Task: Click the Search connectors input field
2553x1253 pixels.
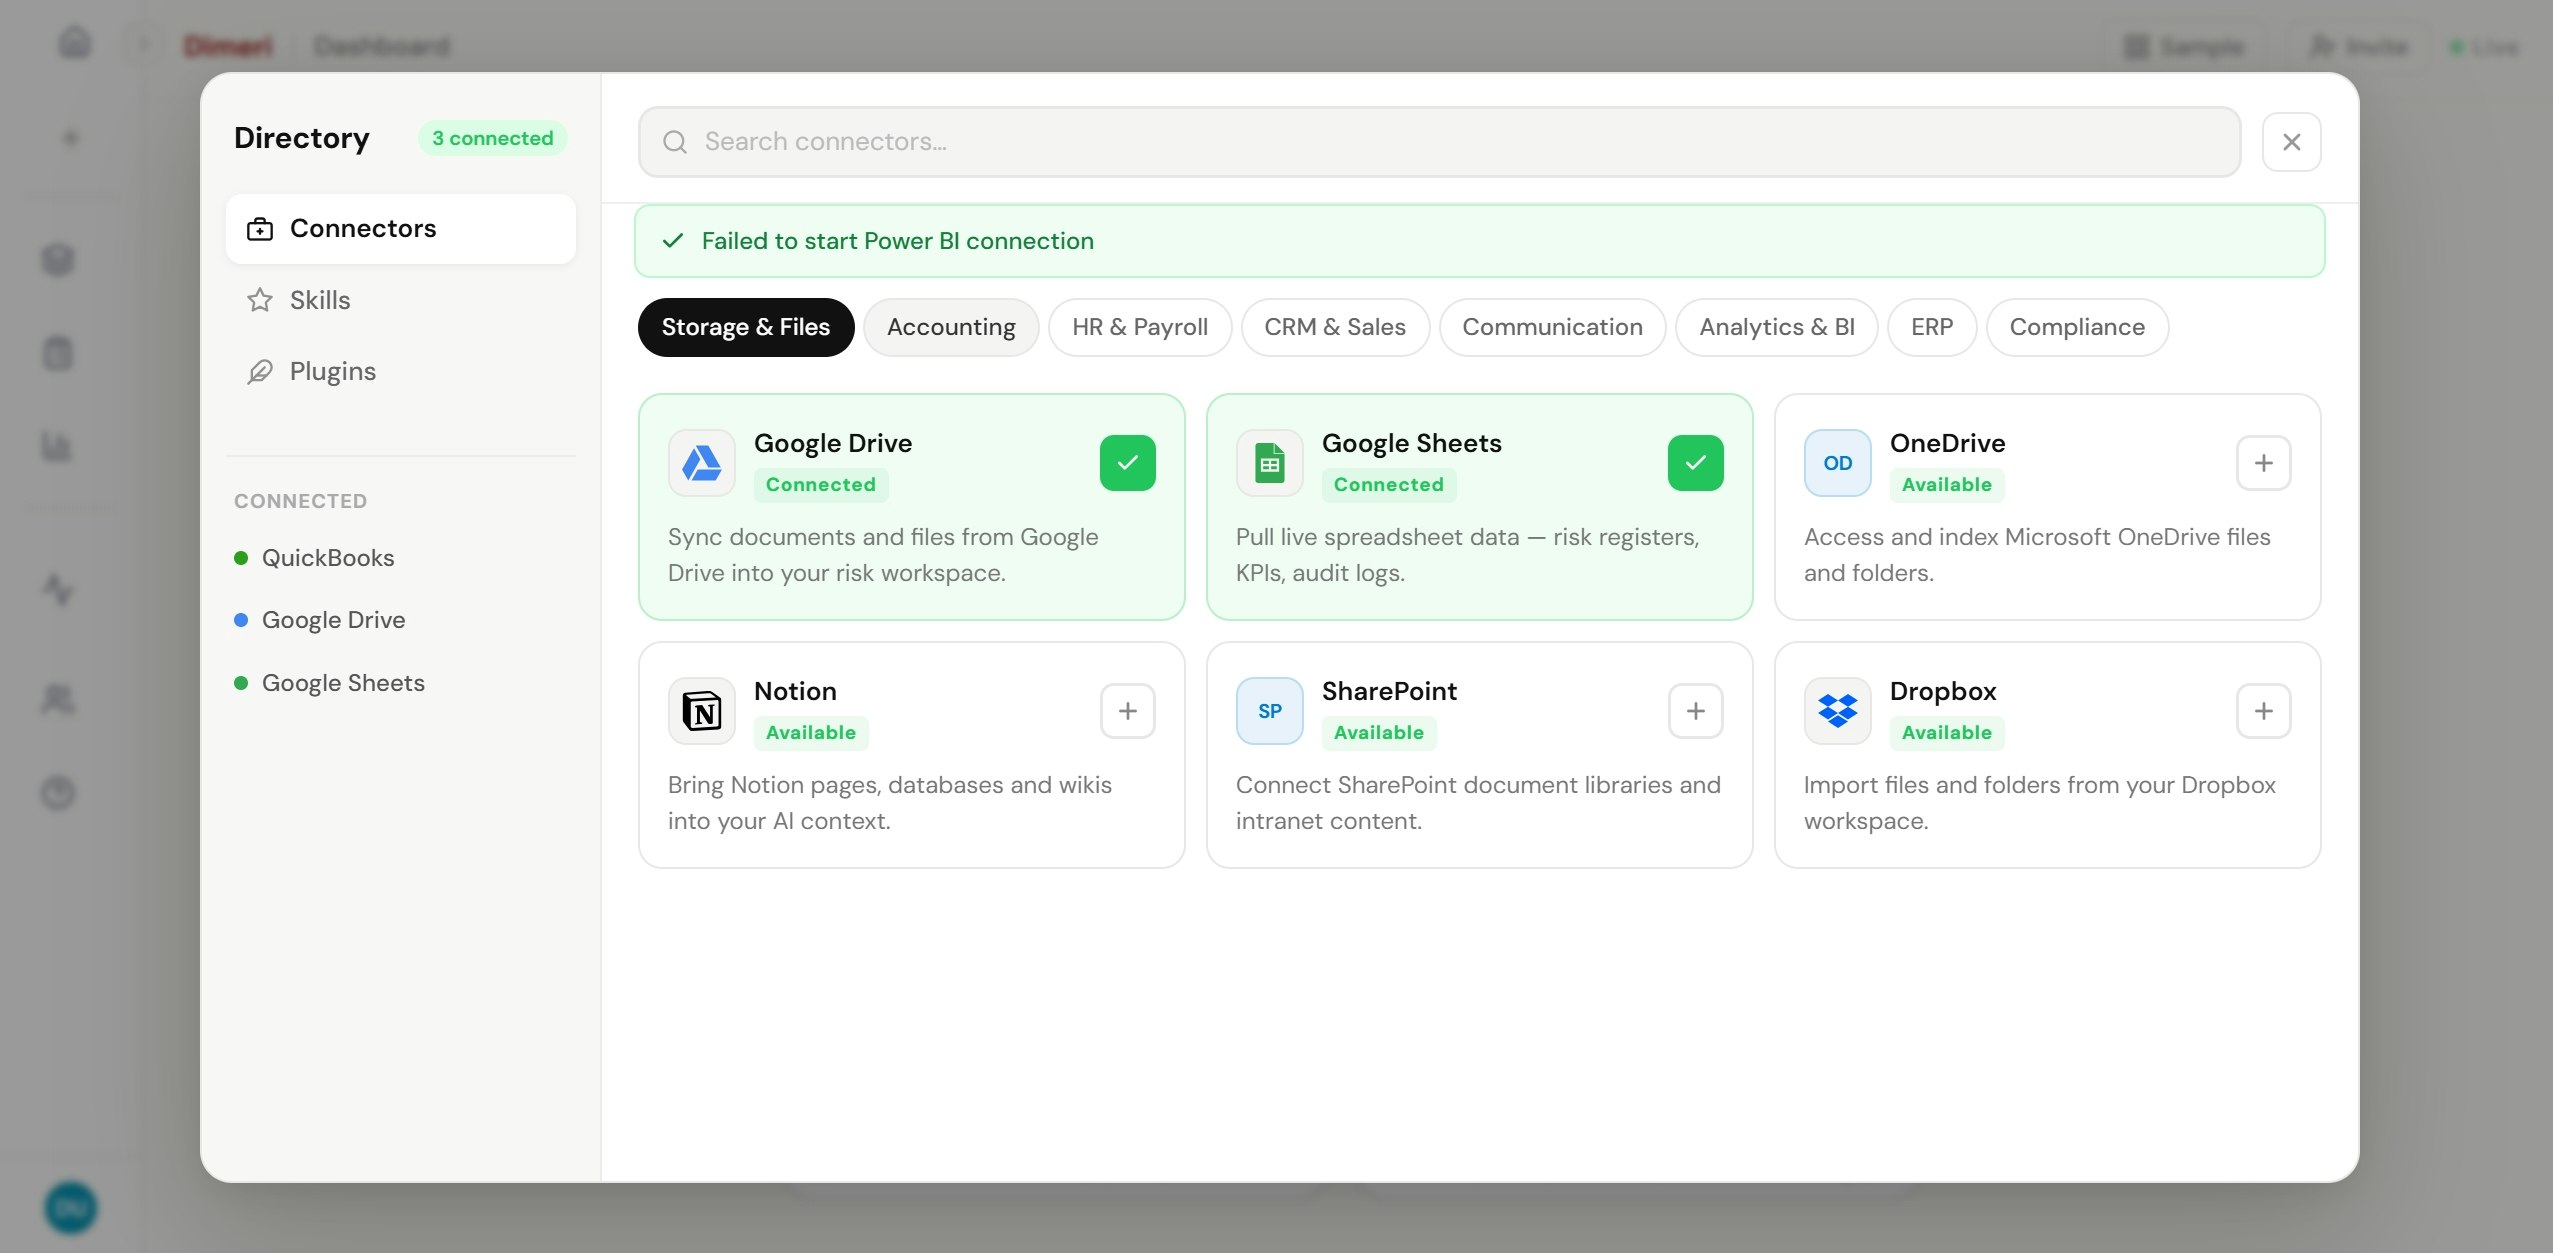Action: [1438, 142]
